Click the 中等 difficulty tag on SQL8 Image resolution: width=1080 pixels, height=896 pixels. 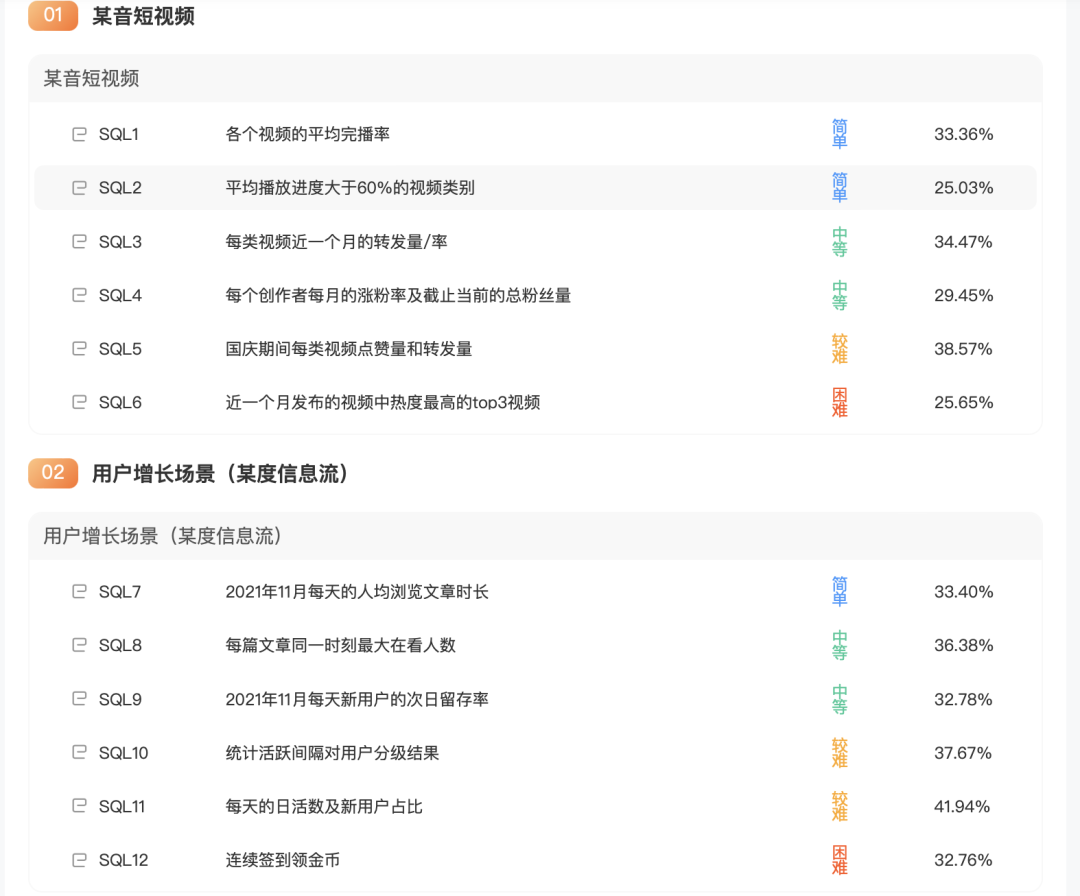click(840, 645)
